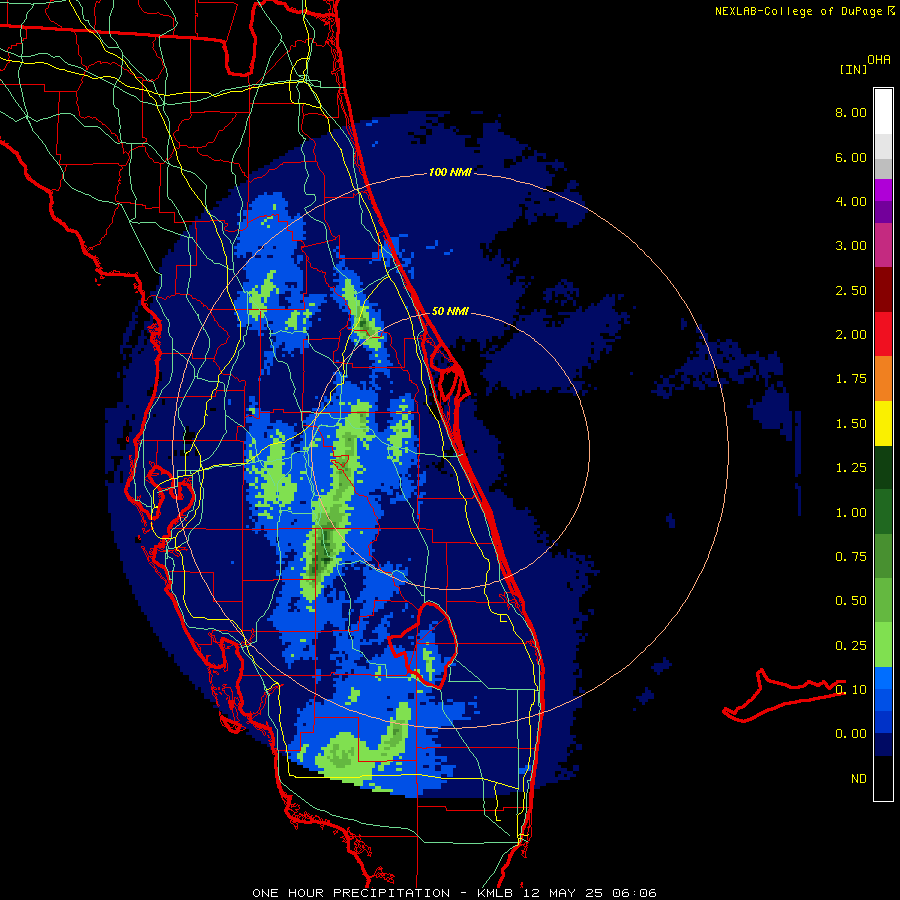This screenshot has height=900, width=900.
Task: Click the 0.50 legend value
Action: click(851, 601)
